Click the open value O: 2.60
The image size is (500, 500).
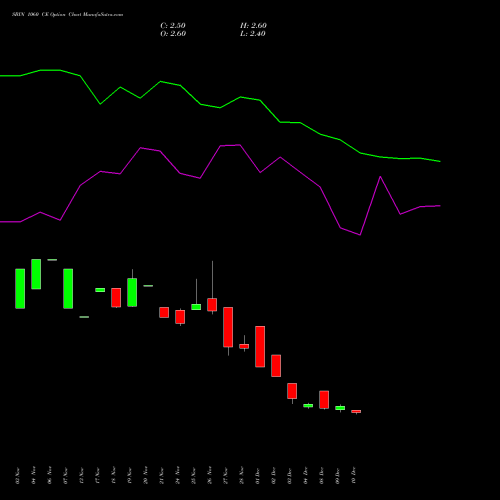coord(173,33)
